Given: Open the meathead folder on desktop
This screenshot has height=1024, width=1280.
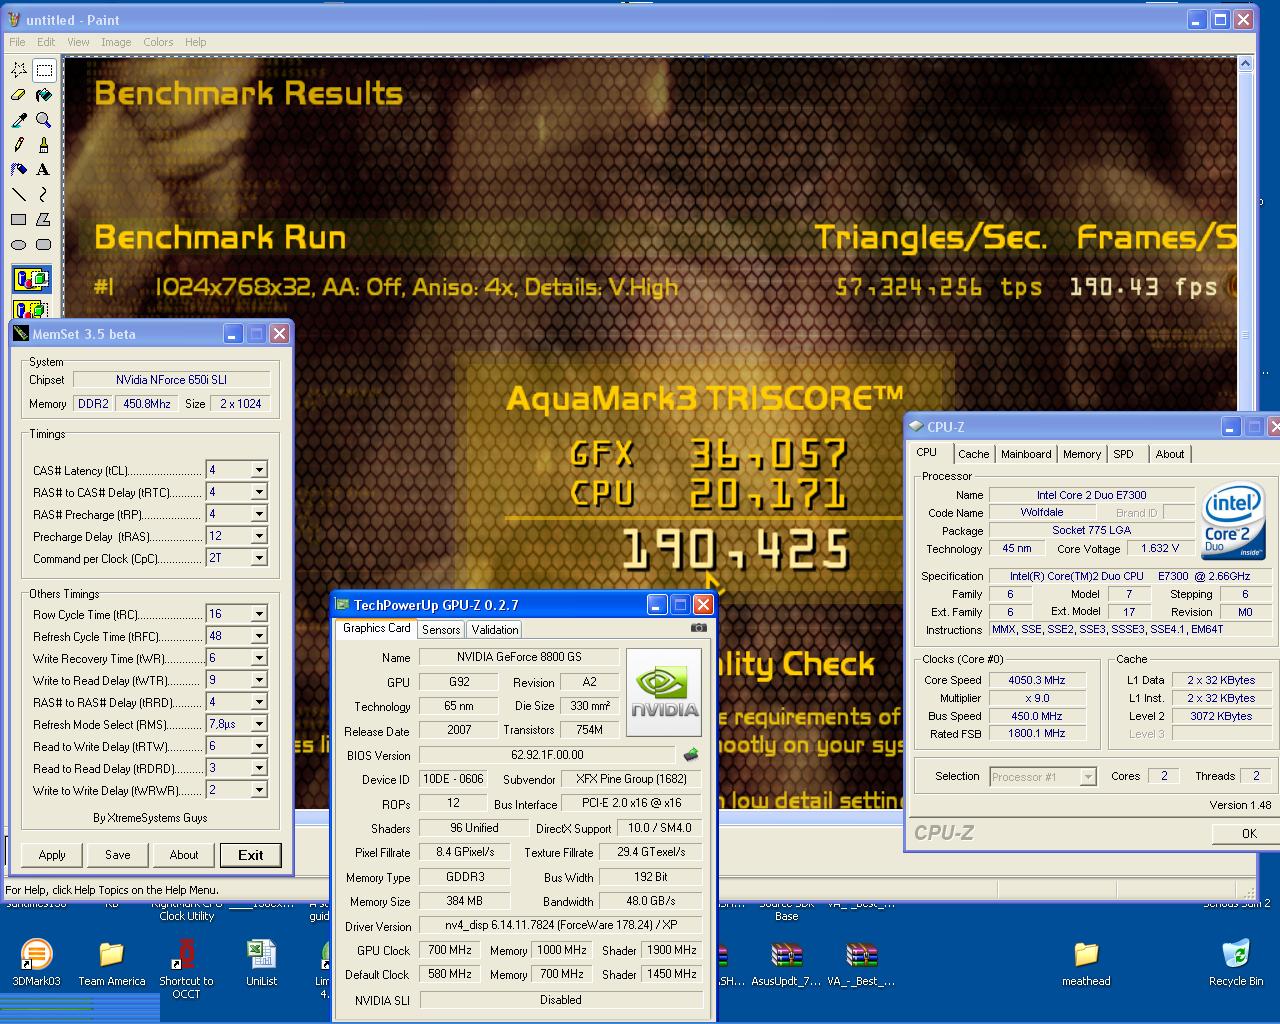Looking at the screenshot, I should 1086,964.
